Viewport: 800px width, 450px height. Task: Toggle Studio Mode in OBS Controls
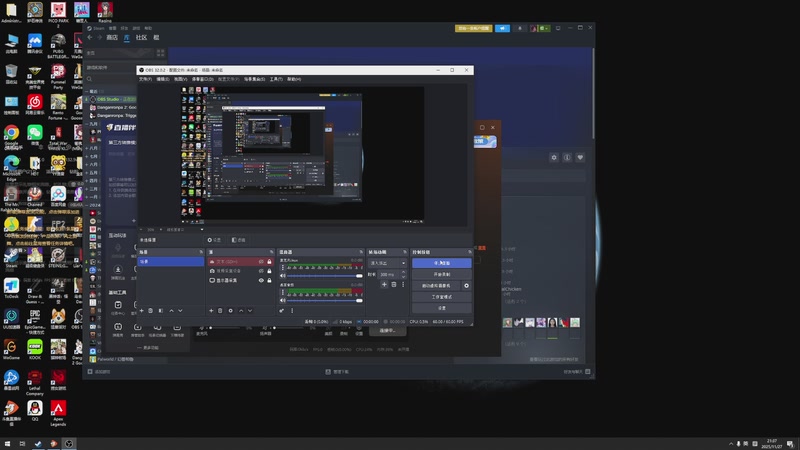(442, 297)
